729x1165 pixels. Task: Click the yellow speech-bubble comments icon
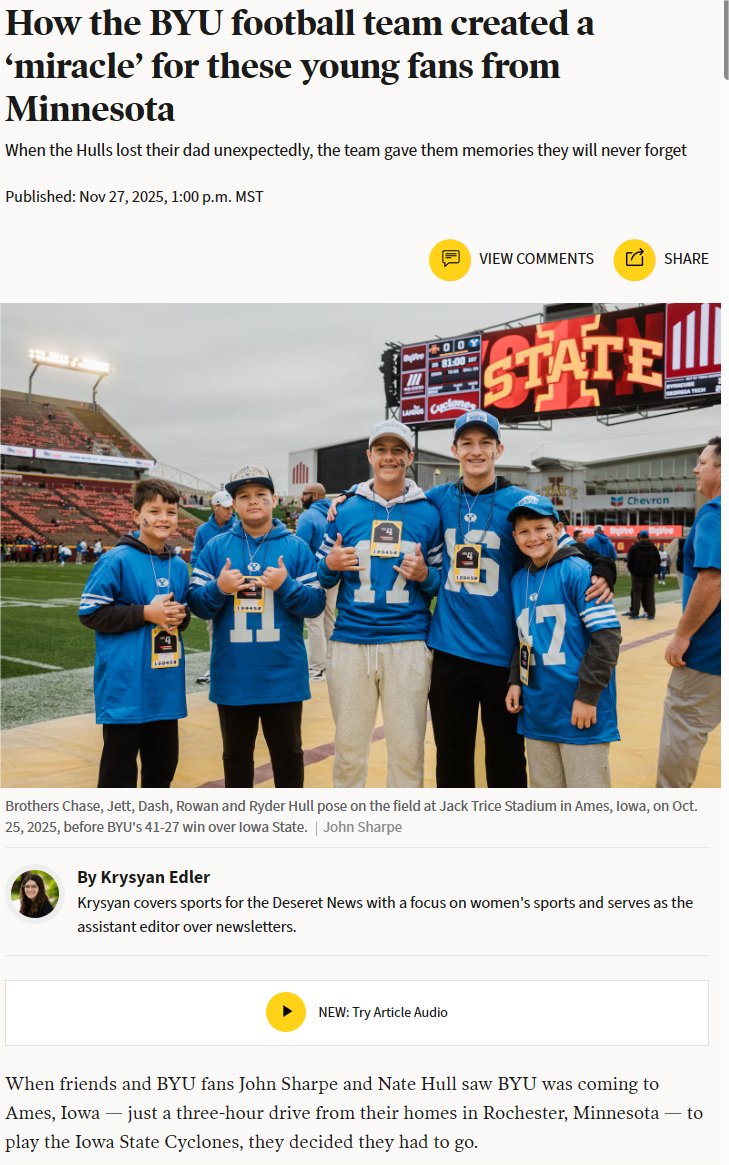click(x=450, y=259)
